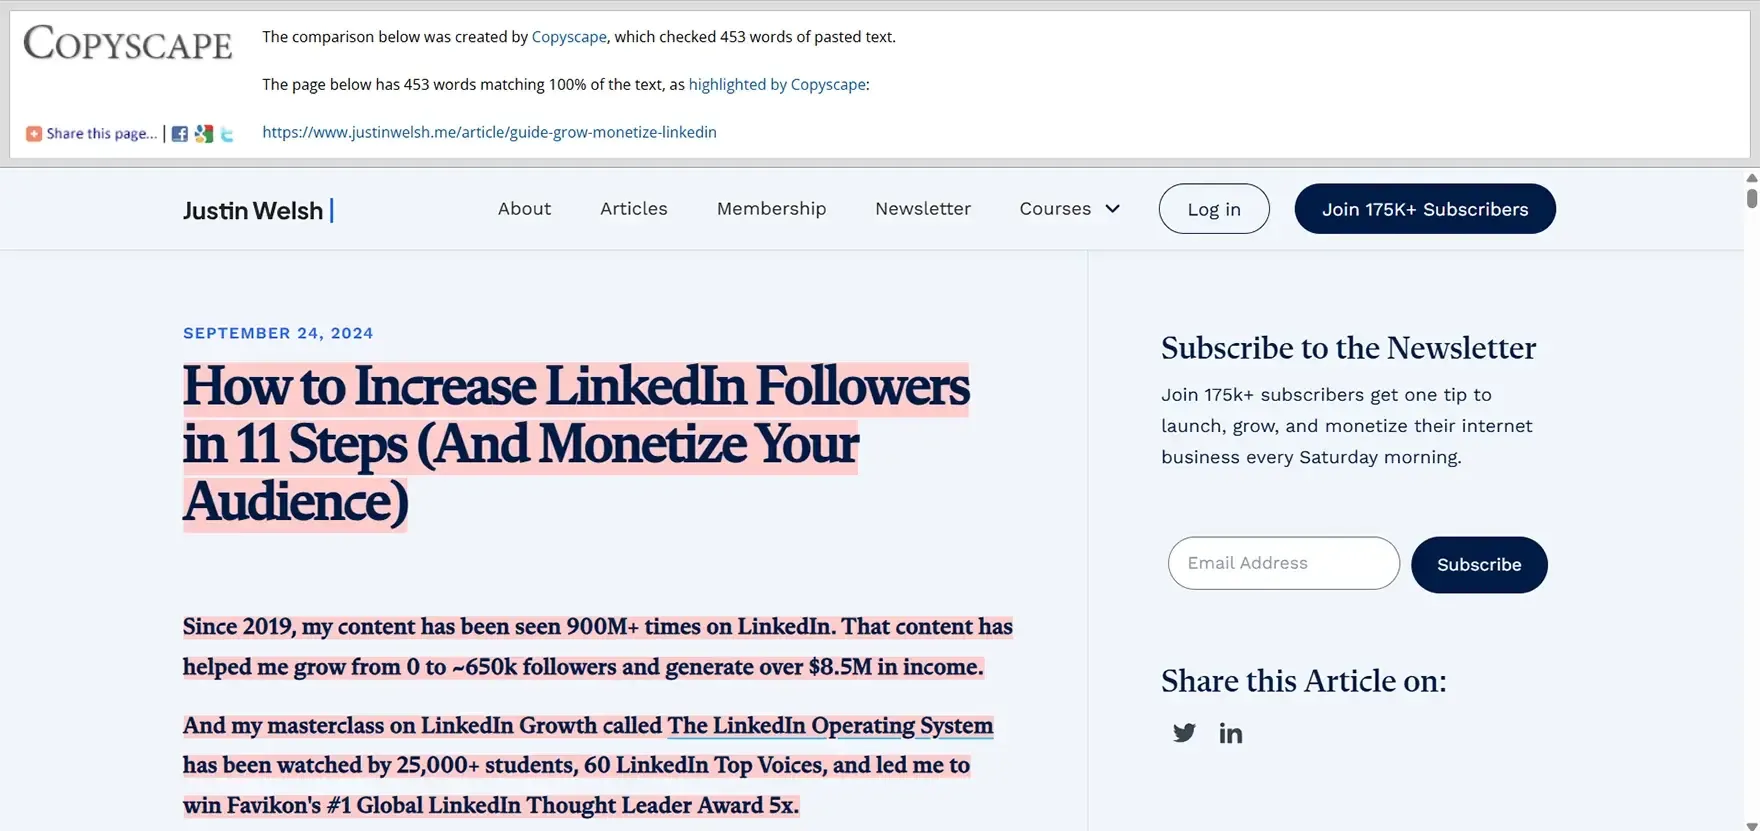Click the page's vertical scrollbar thumb
This screenshot has width=1760, height=831.
pyautogui.click(x=1752, y=194)
